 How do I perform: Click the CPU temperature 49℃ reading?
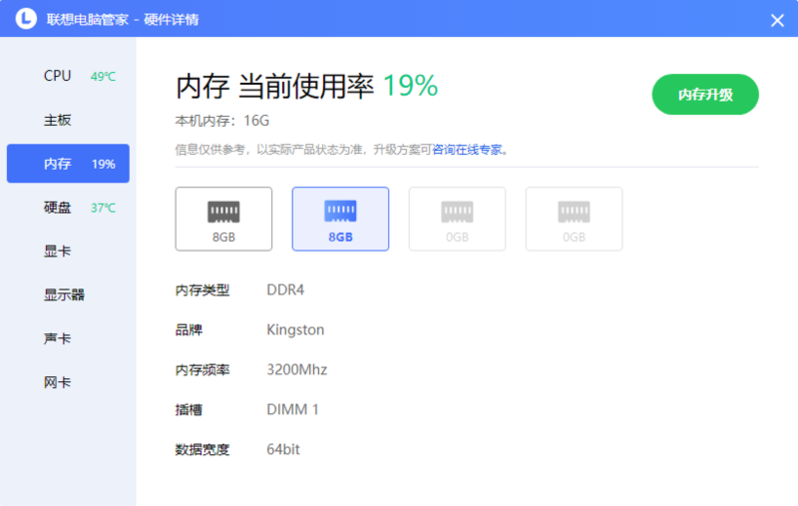tap(103, 77)
